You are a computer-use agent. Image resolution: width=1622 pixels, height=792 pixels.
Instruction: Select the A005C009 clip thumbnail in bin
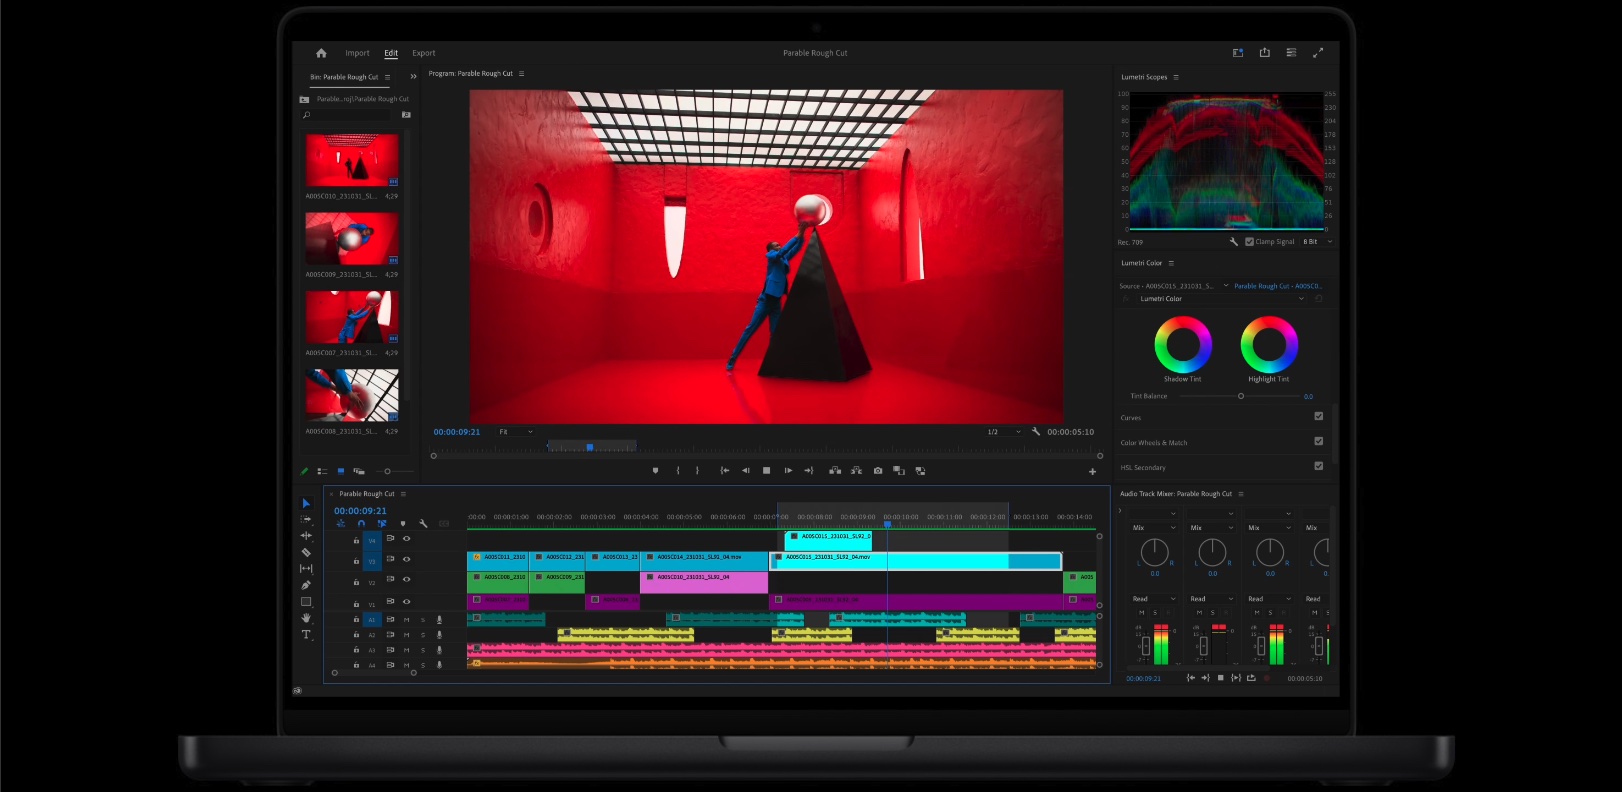click(x=352, y=238)
